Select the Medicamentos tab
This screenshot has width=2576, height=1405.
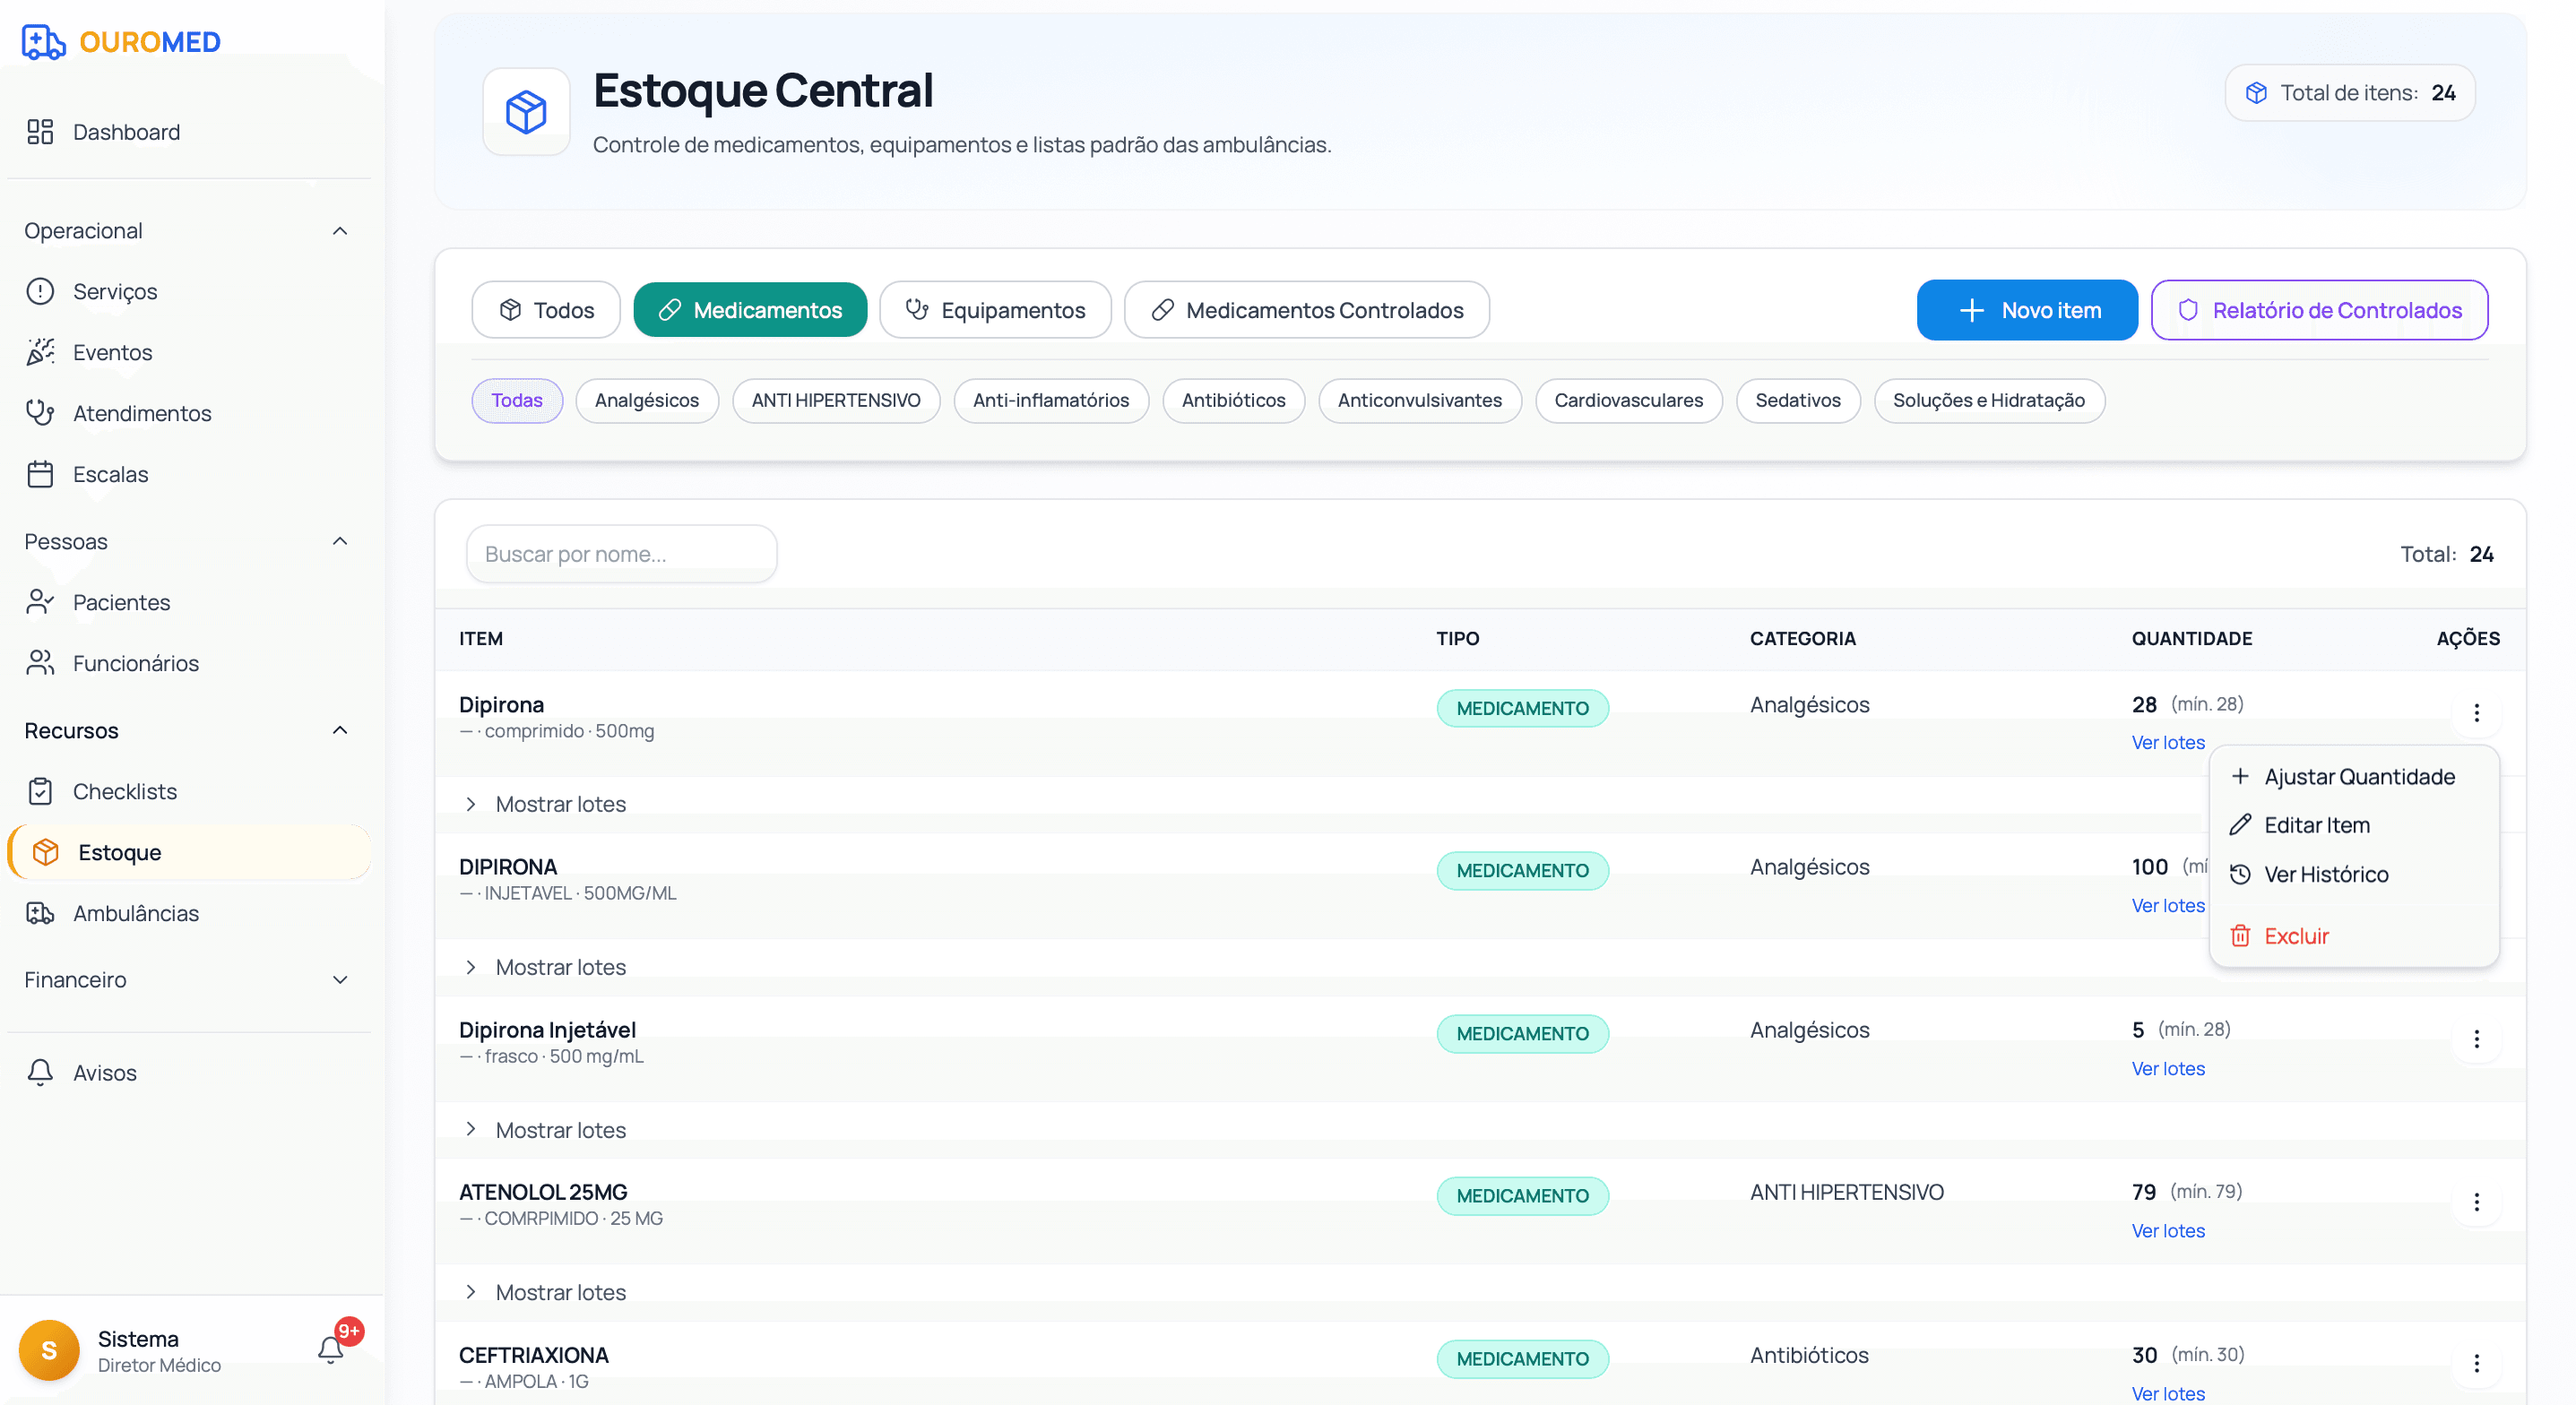(x=750, y=310)
